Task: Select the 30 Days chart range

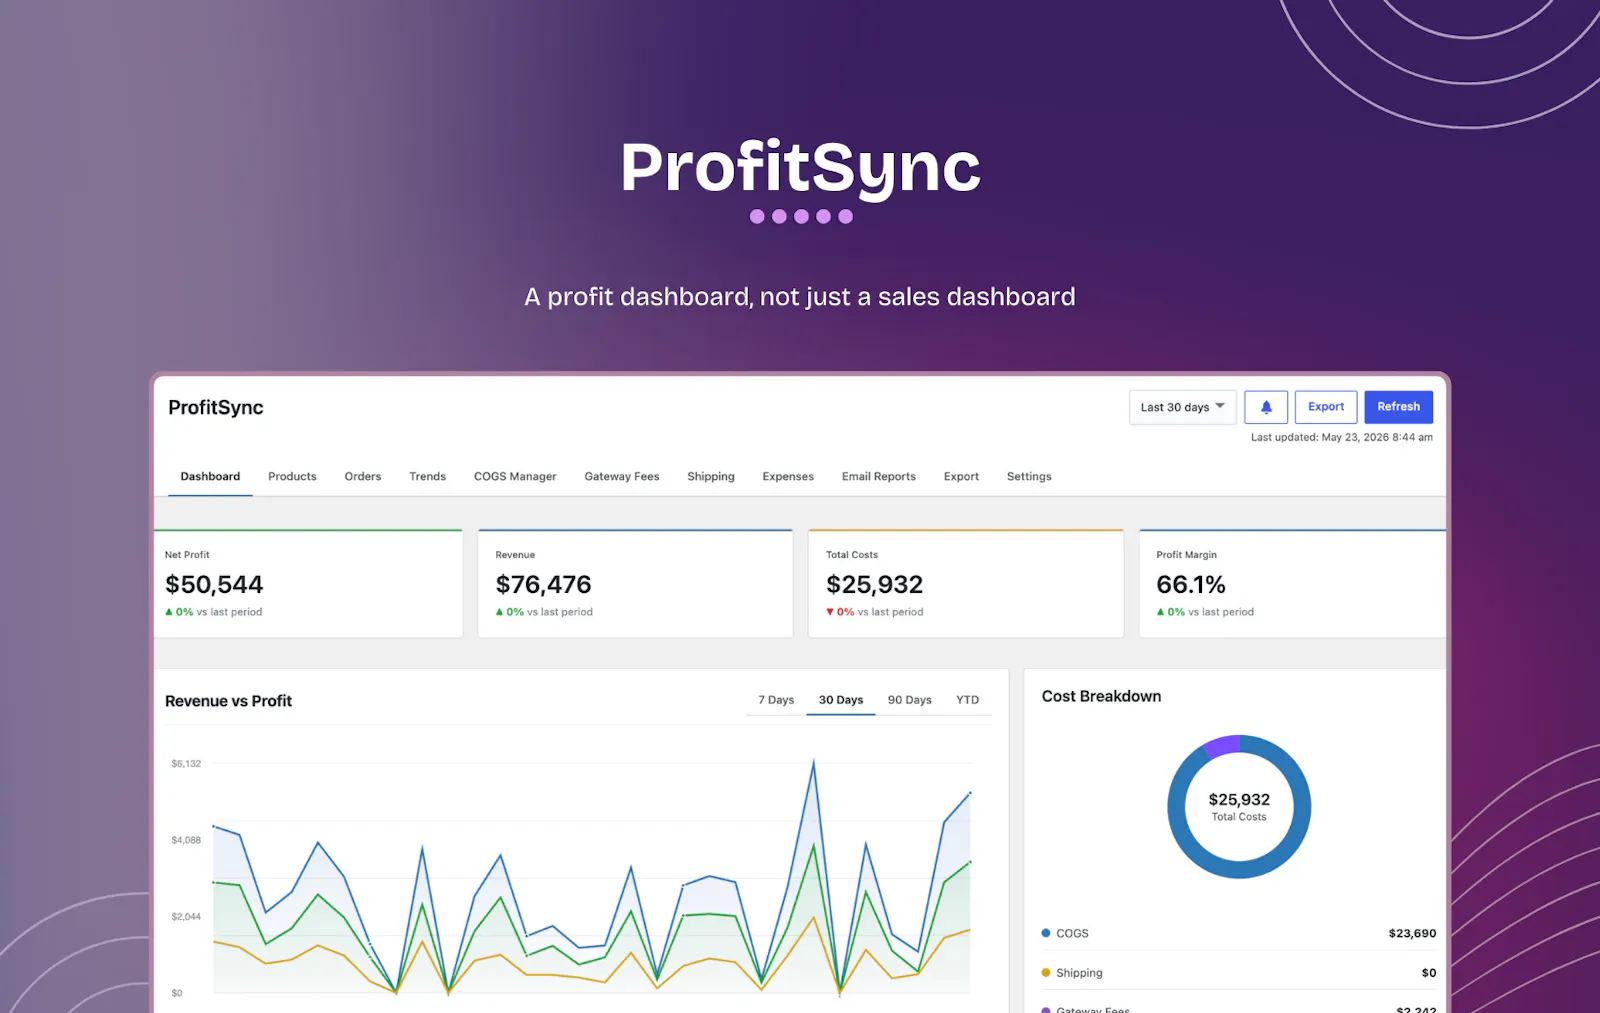Action: pos(841,700)
